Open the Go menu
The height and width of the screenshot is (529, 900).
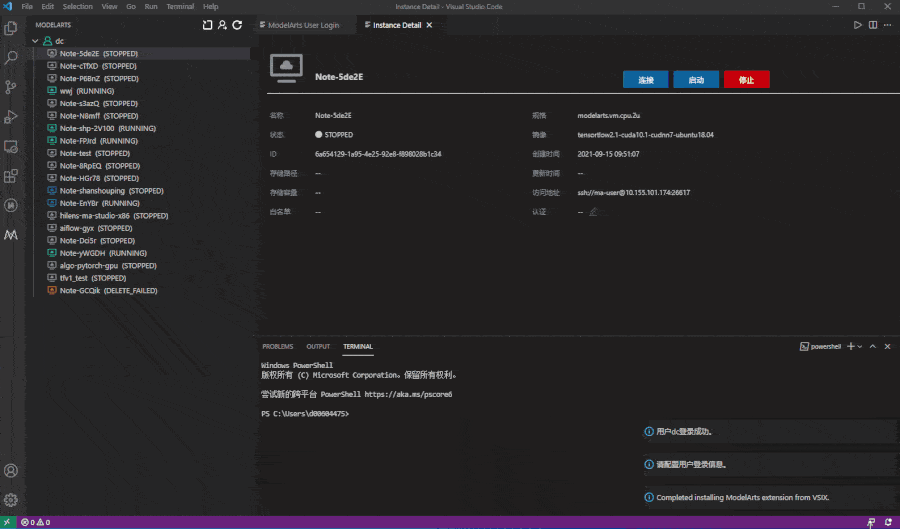pos(131,6)
